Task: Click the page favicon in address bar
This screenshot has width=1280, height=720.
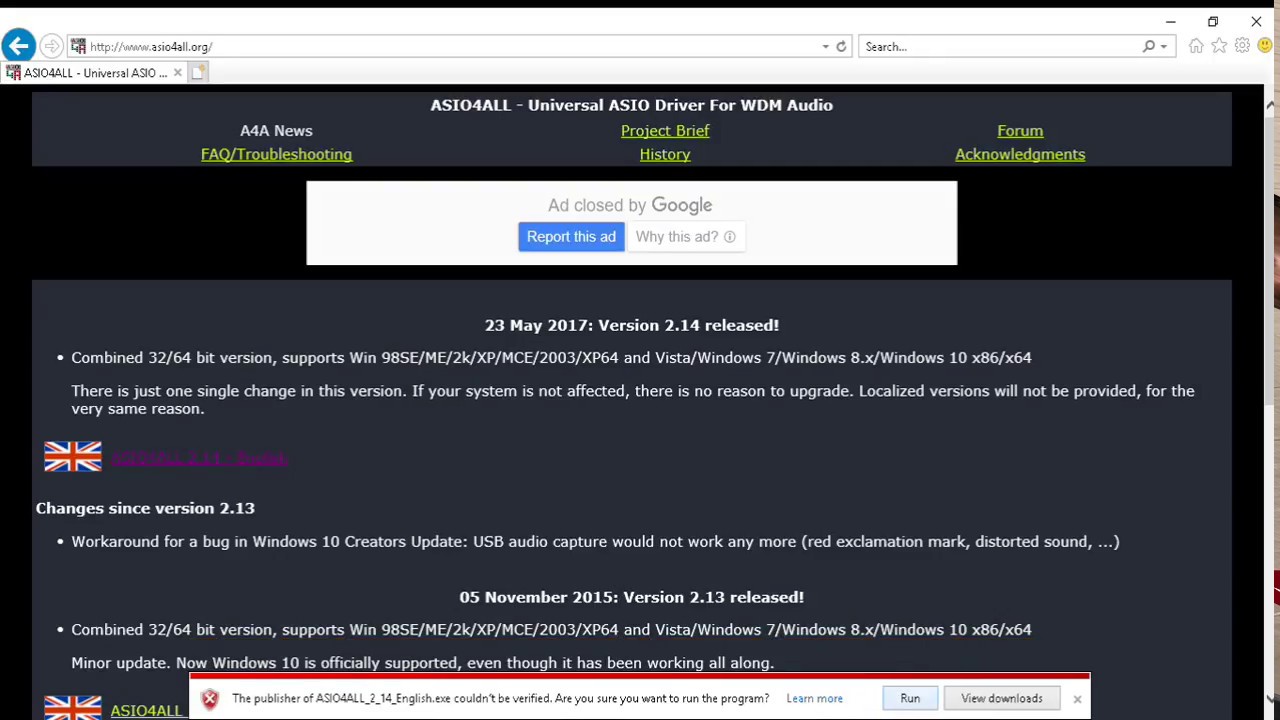Action: [x=78, y=46]
